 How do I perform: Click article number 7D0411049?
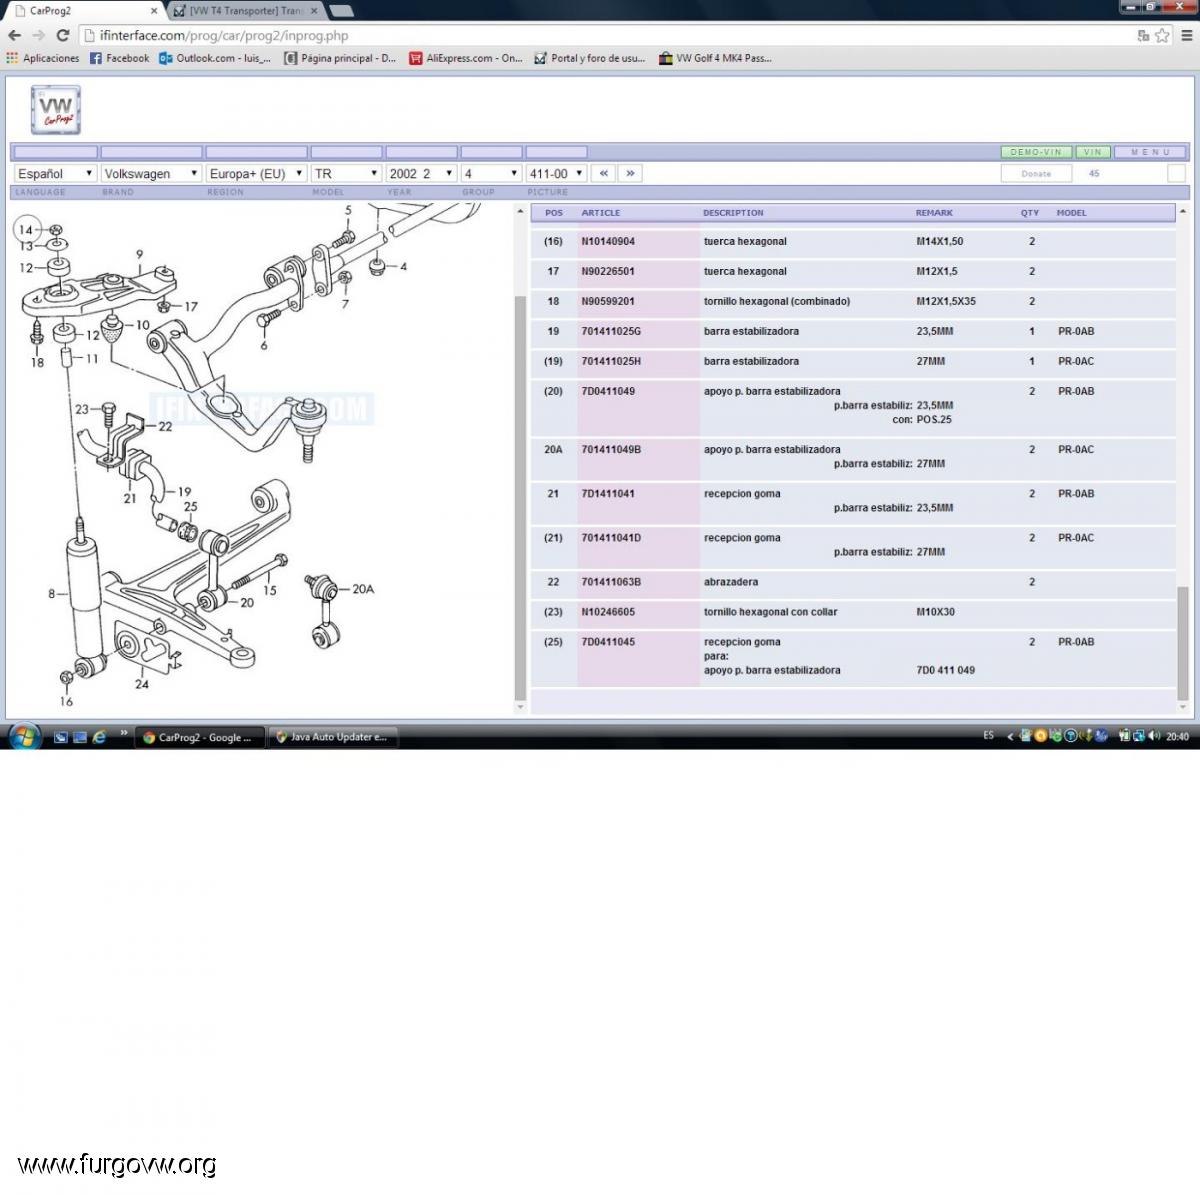pyautogui.click(x=608, y=392)
